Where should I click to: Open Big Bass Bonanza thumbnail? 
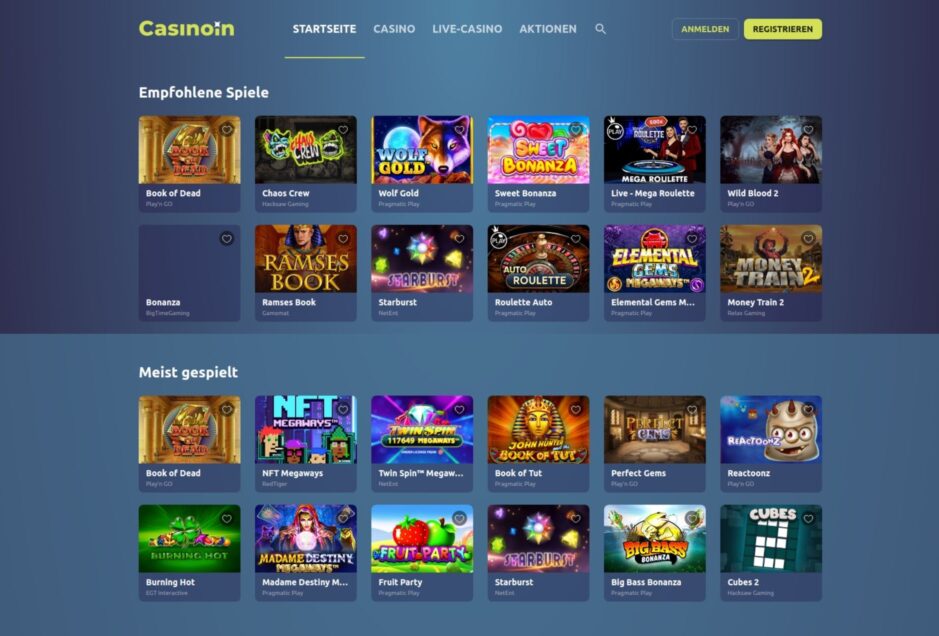(655, 538)
